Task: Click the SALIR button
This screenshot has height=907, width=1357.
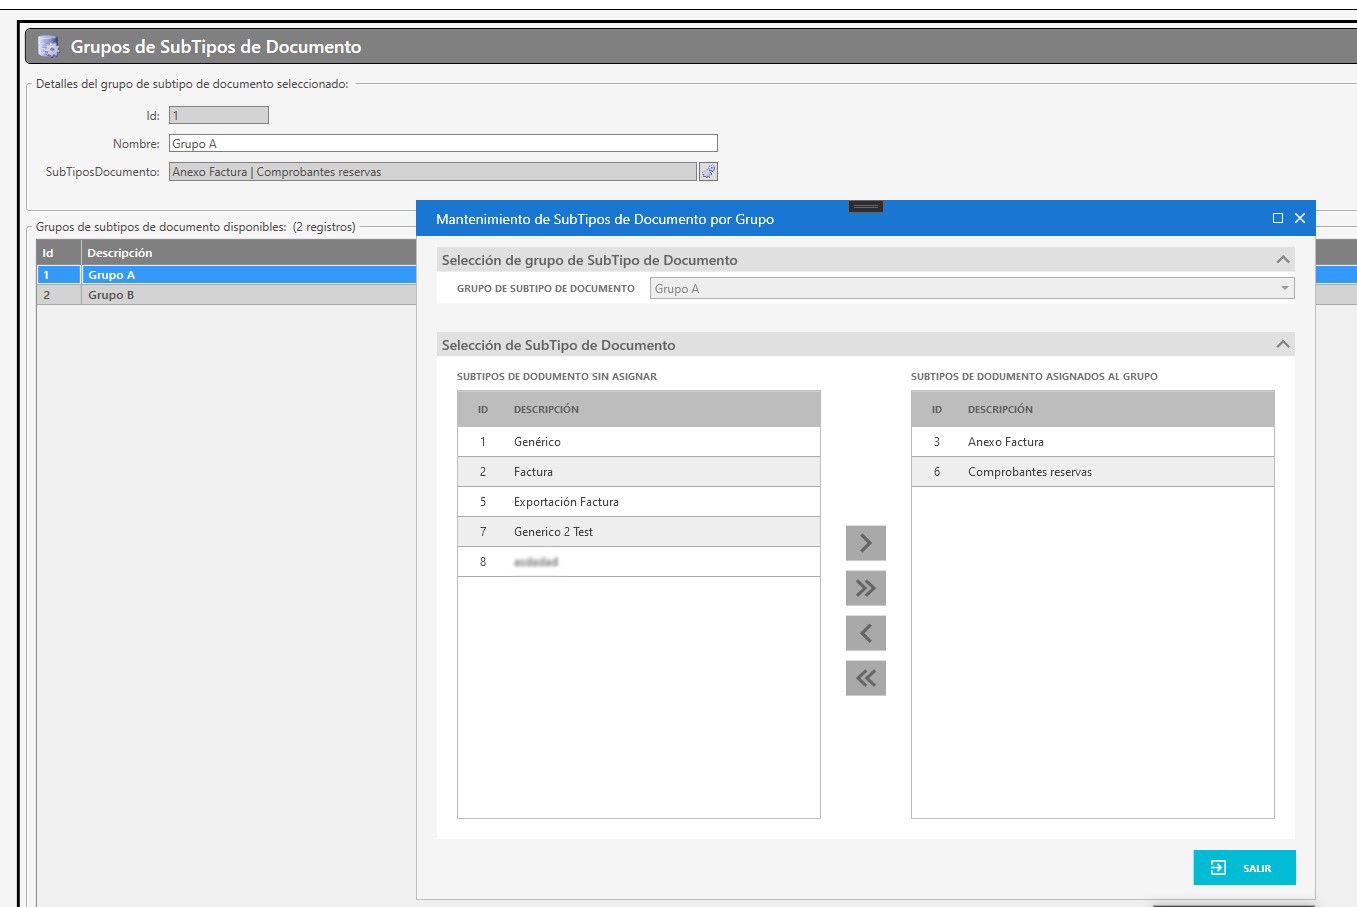Action: coord(1244,868)
